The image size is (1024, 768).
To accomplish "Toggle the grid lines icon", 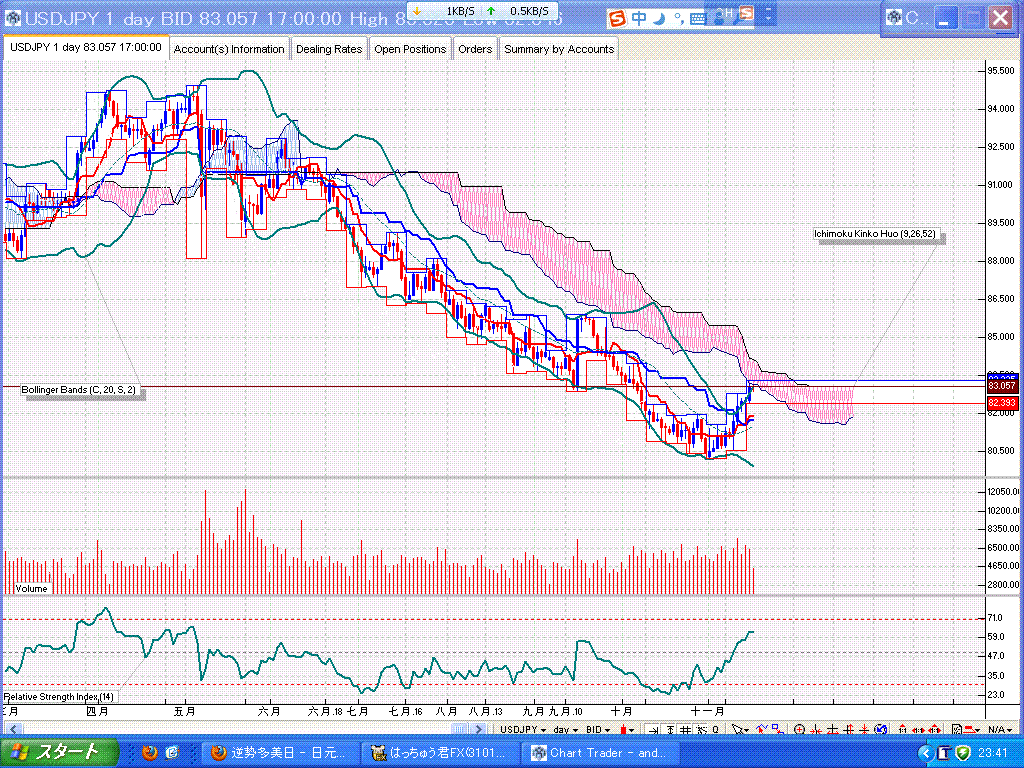I will 686,729.
